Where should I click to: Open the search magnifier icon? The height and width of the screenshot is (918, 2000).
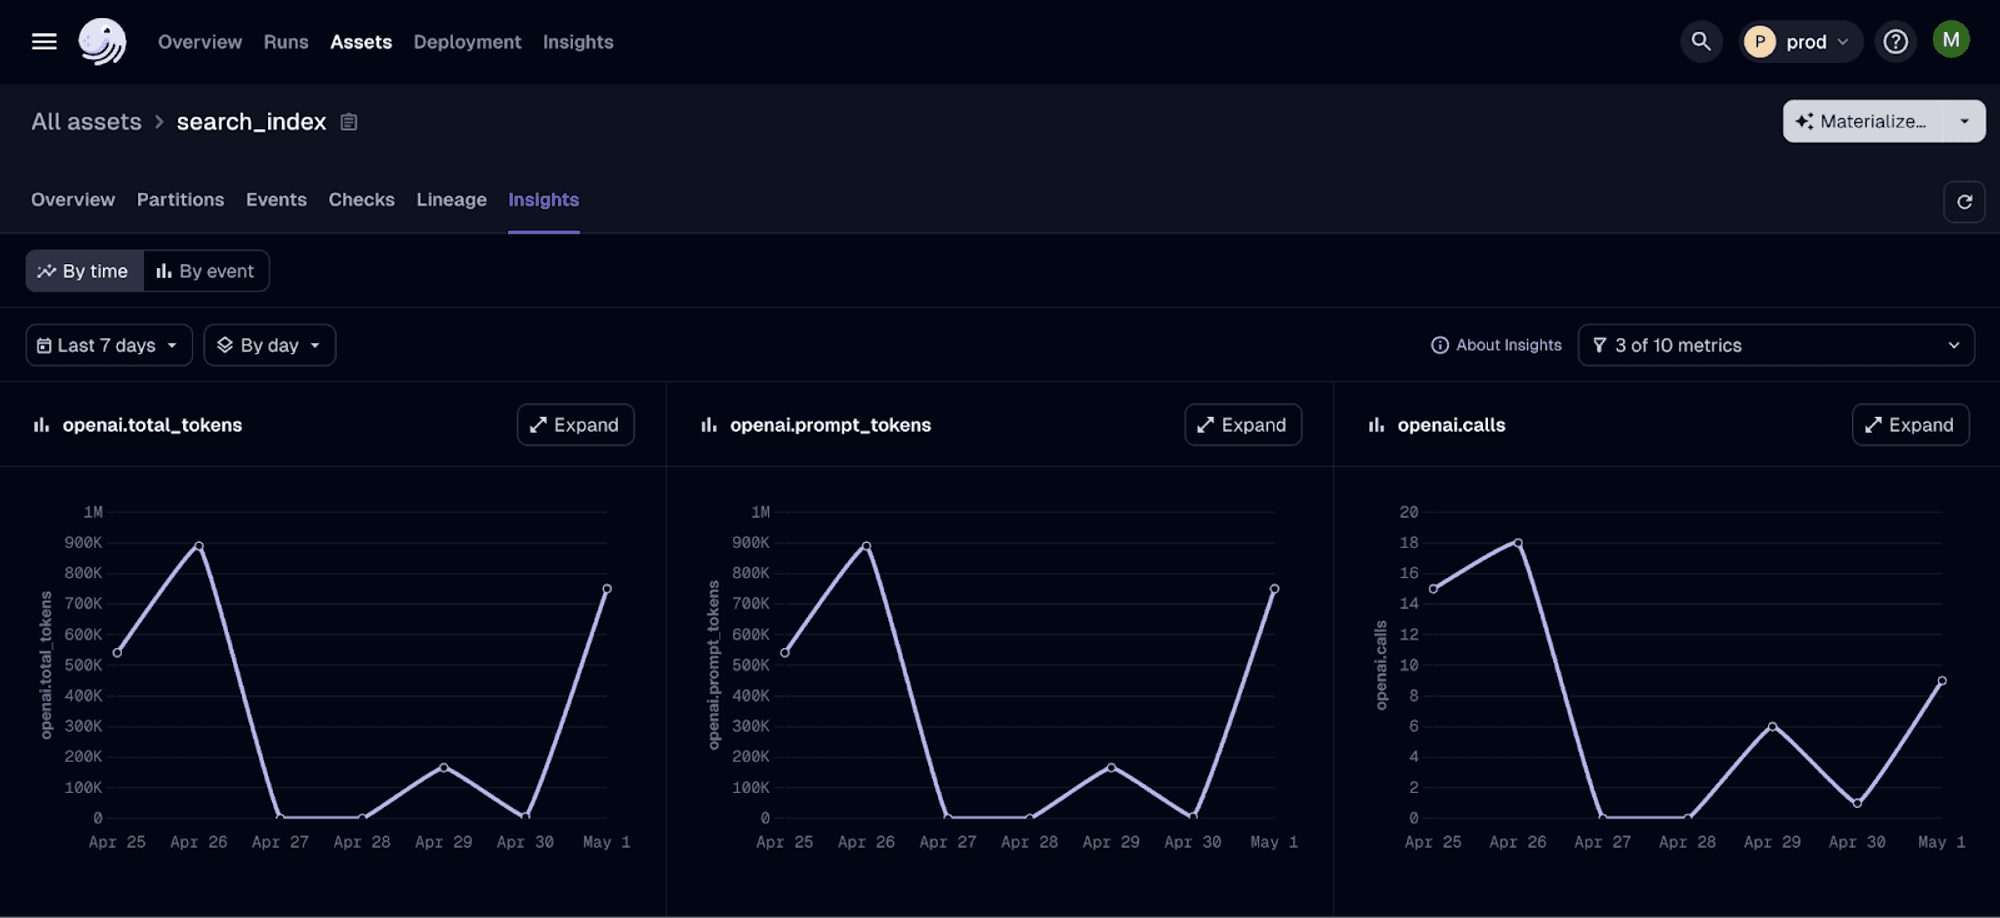pos(1701,42)
